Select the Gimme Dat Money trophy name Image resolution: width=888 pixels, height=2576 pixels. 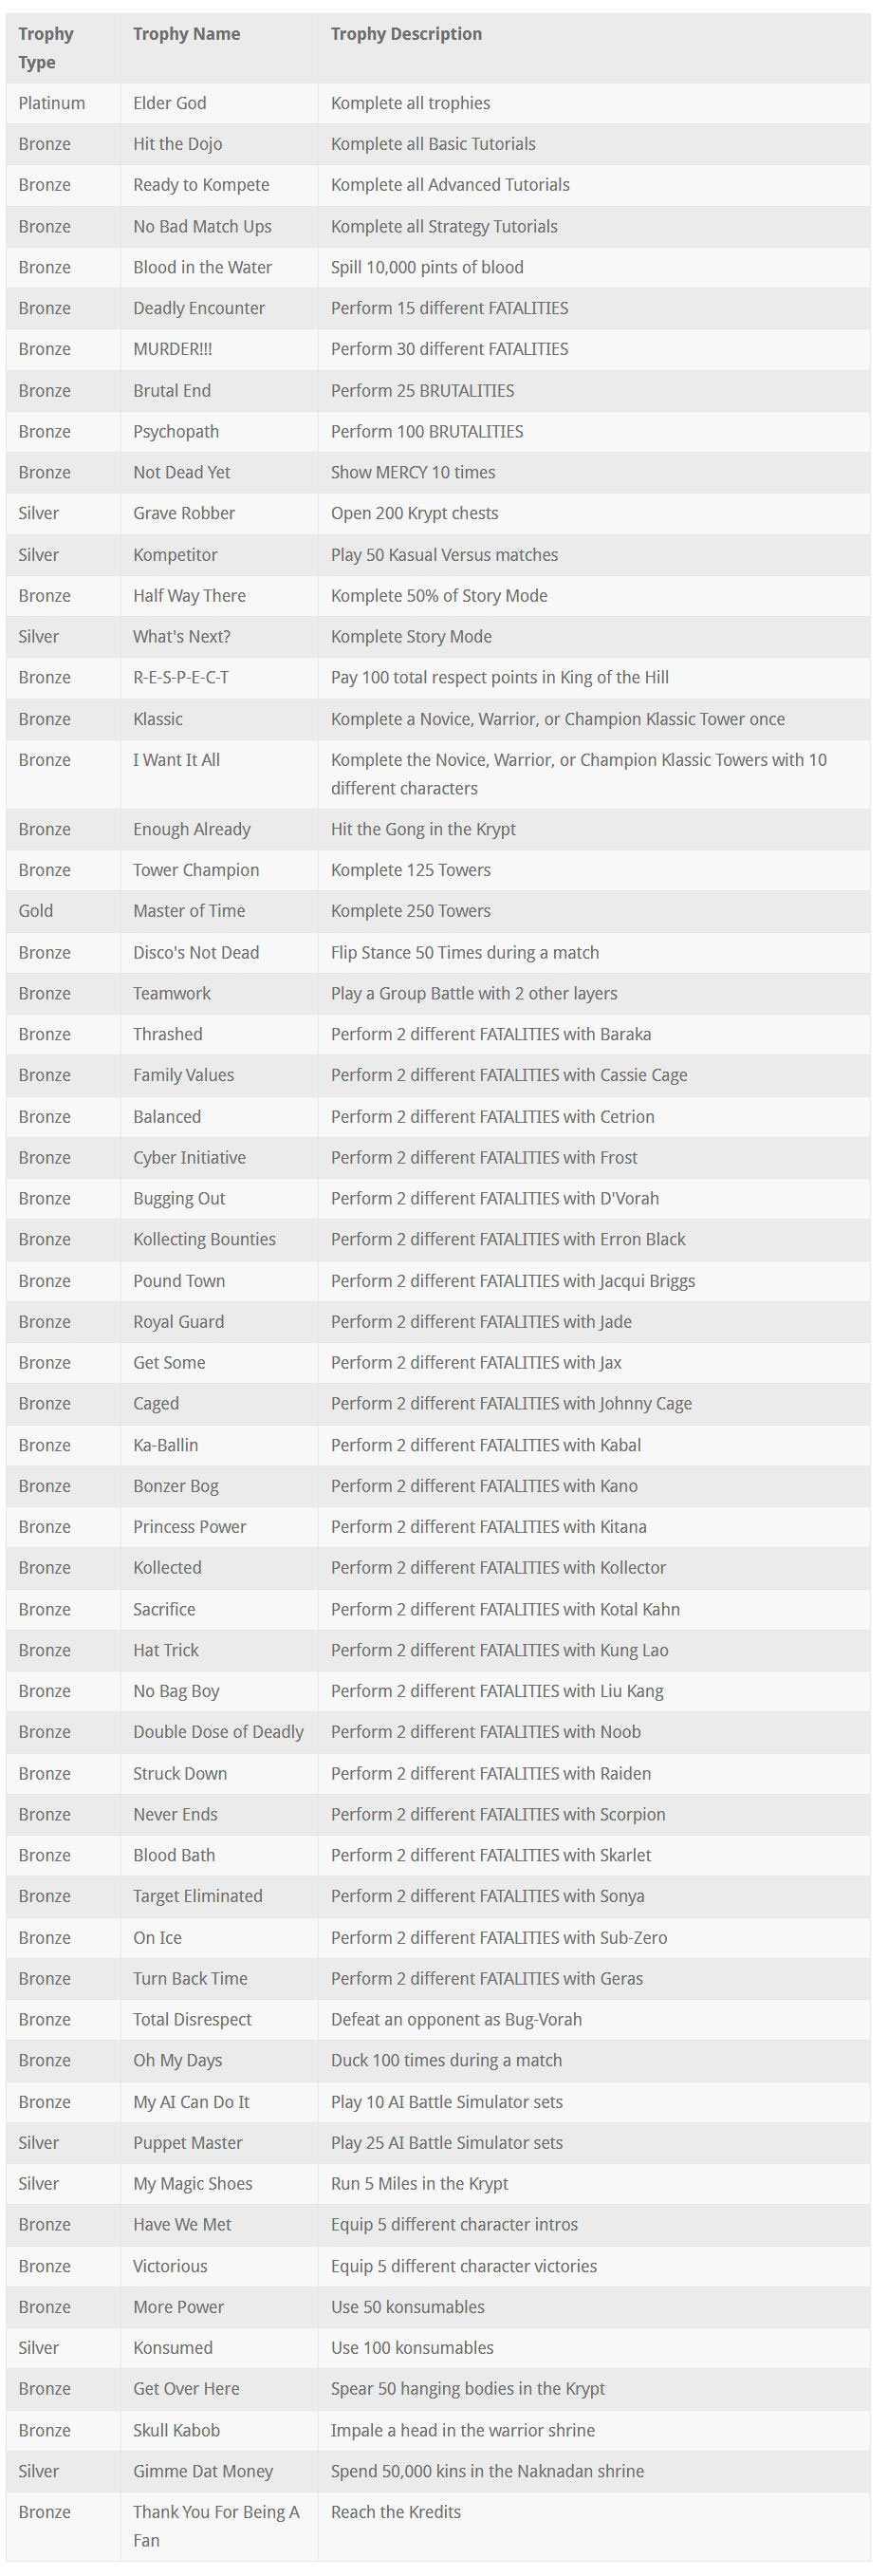click(x=203, y=2471)
